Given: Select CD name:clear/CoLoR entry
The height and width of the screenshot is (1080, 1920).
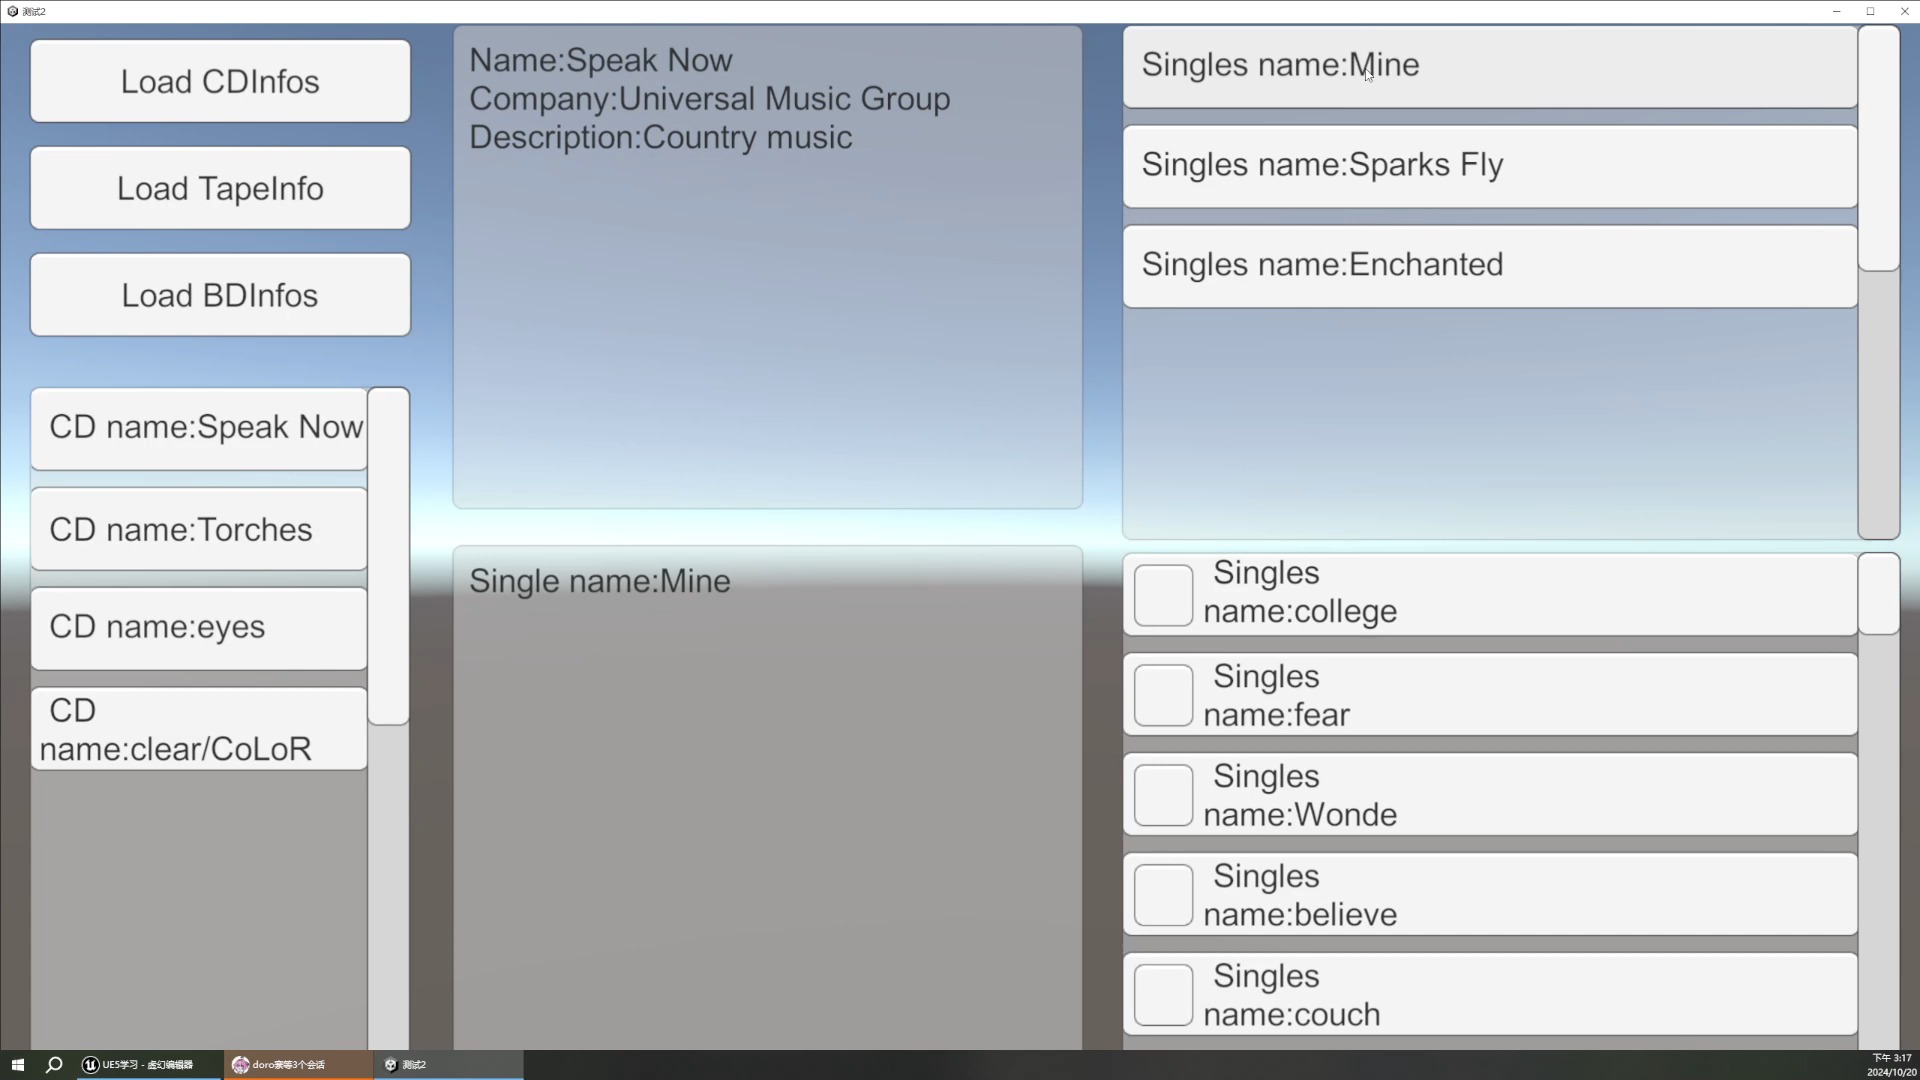Looking at the screenshot, I should click(199, 729).
